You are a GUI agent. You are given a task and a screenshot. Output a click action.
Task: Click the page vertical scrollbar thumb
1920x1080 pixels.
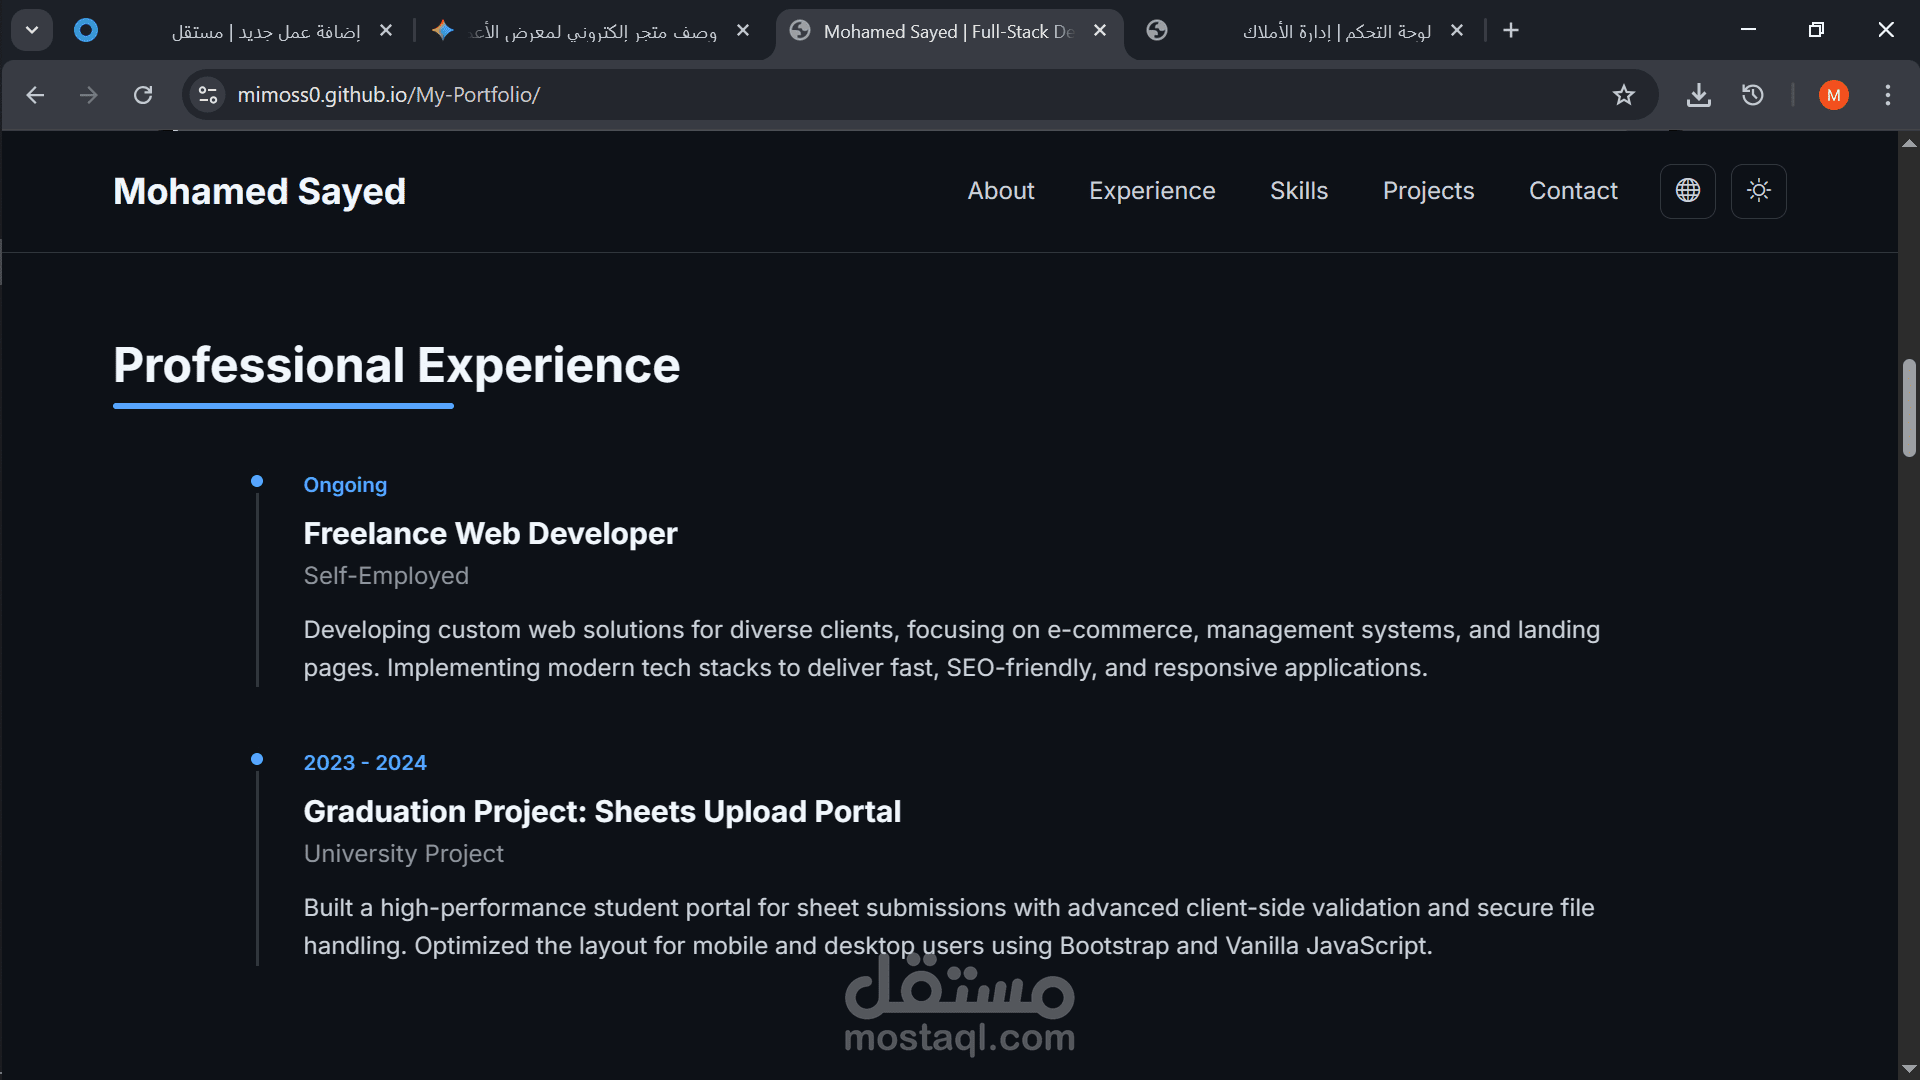1908,408
